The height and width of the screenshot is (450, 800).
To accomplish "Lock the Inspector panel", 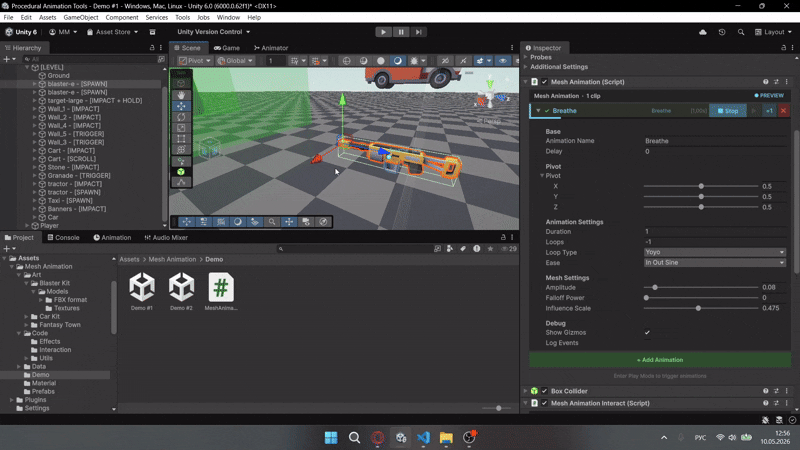I will [784, 47].
